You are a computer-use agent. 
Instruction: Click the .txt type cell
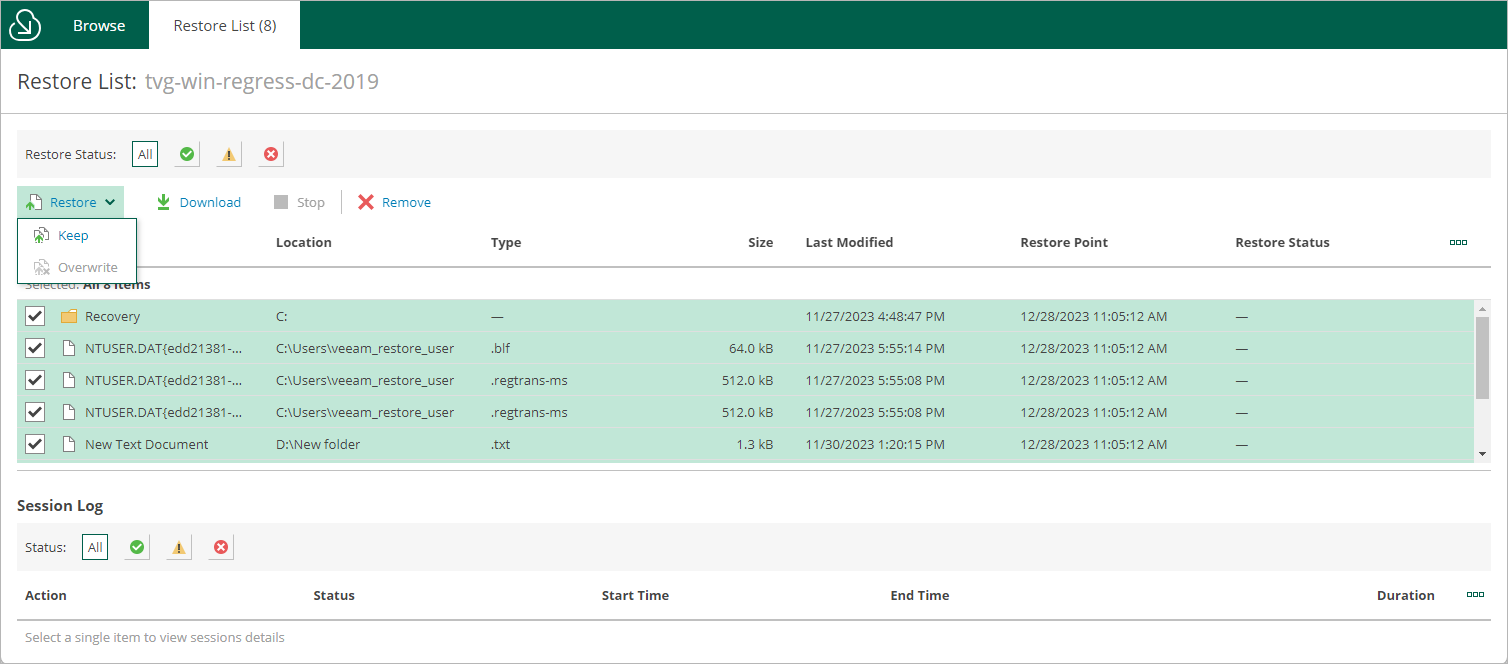tap(501, 444)
